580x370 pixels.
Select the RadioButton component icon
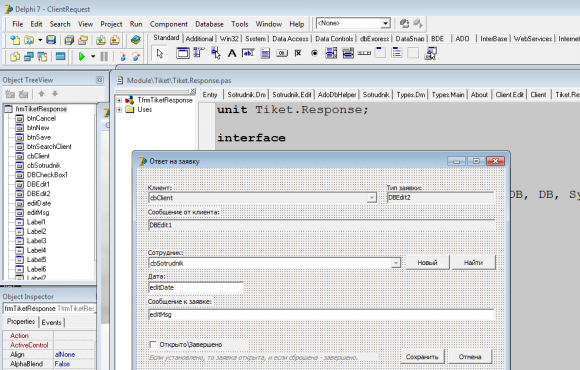[x=314, y=53]
